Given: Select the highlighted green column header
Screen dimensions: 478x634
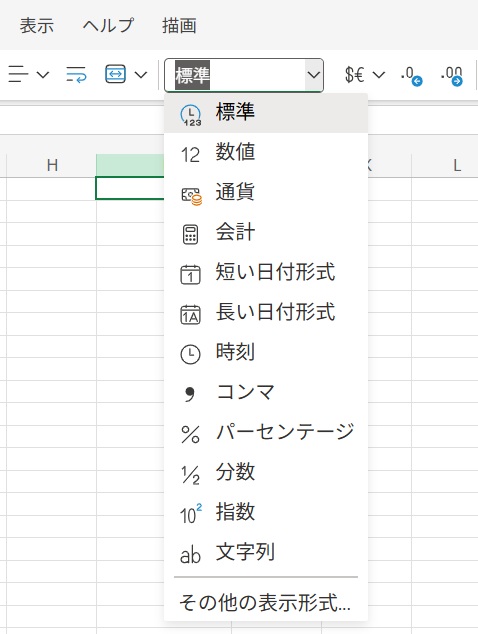Looking at the screenshot, I should coord(130,165).
